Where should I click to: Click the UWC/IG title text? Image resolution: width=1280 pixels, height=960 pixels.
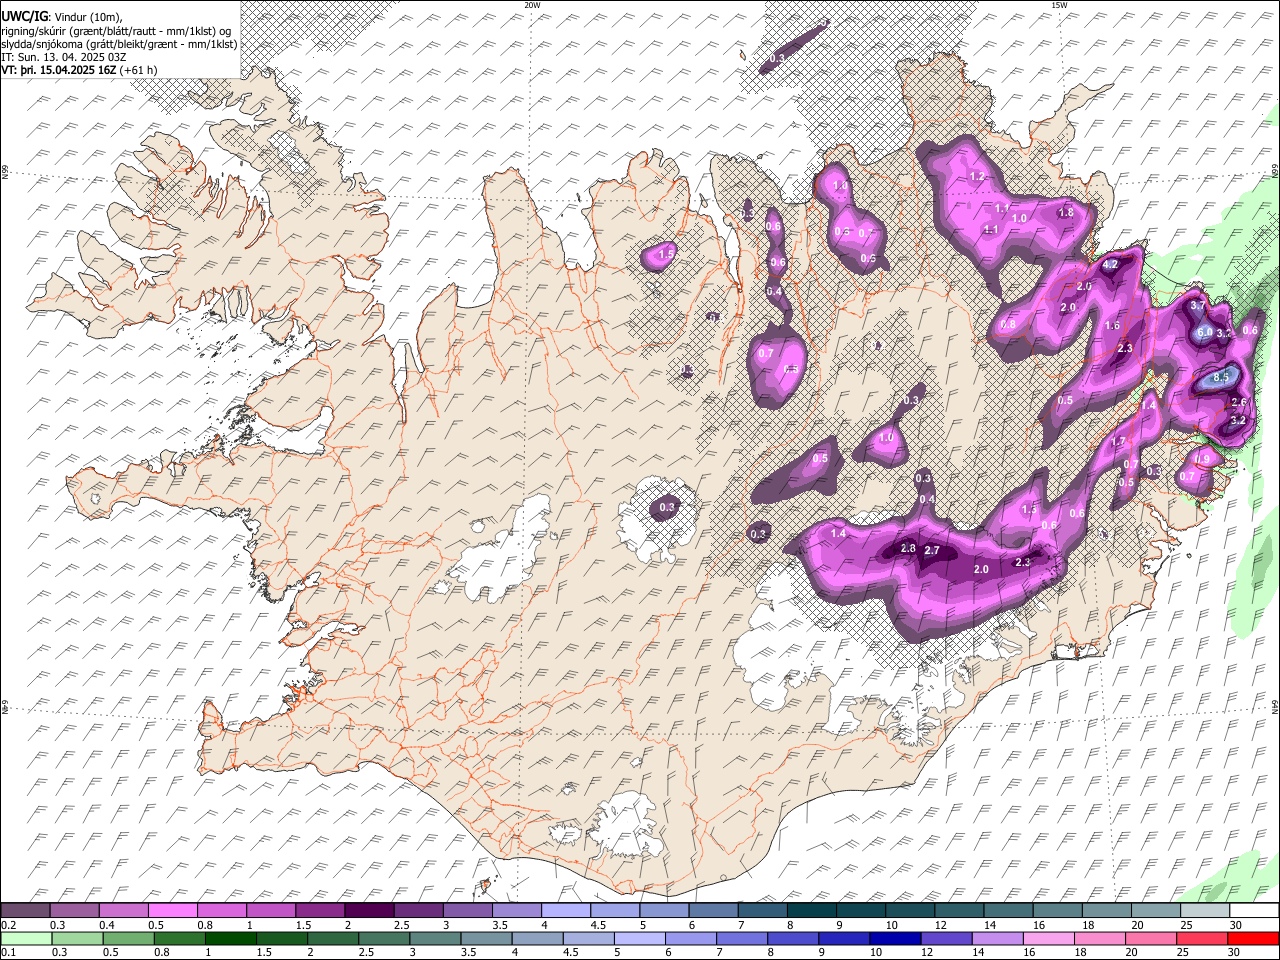(x=23, y=17)
